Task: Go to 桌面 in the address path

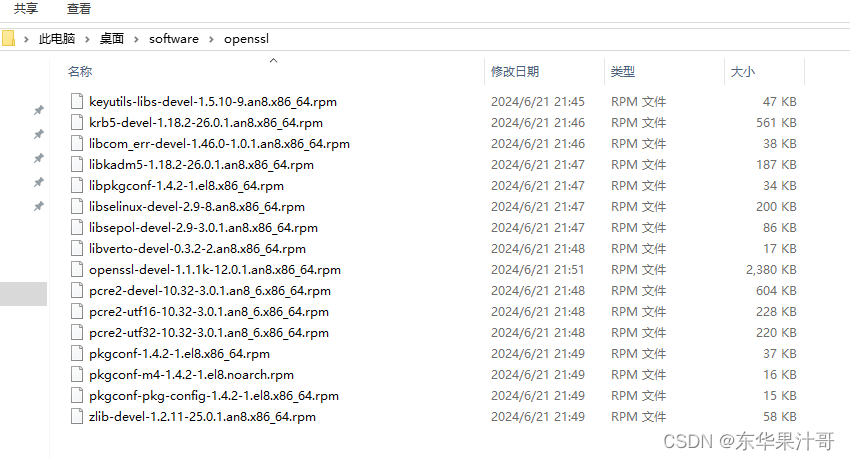Action: pyautogui.click(x=112, y=39)
